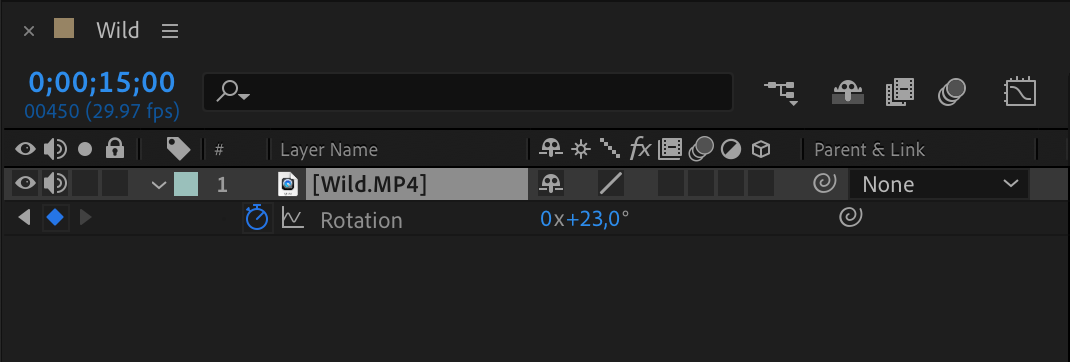Mute the Wild.MP4 layer audio

tap(55, 183)
